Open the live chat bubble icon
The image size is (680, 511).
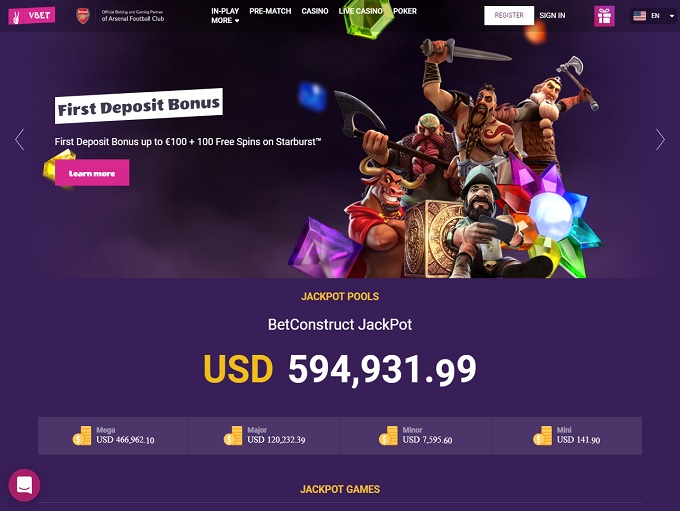(x=24, y=485)
